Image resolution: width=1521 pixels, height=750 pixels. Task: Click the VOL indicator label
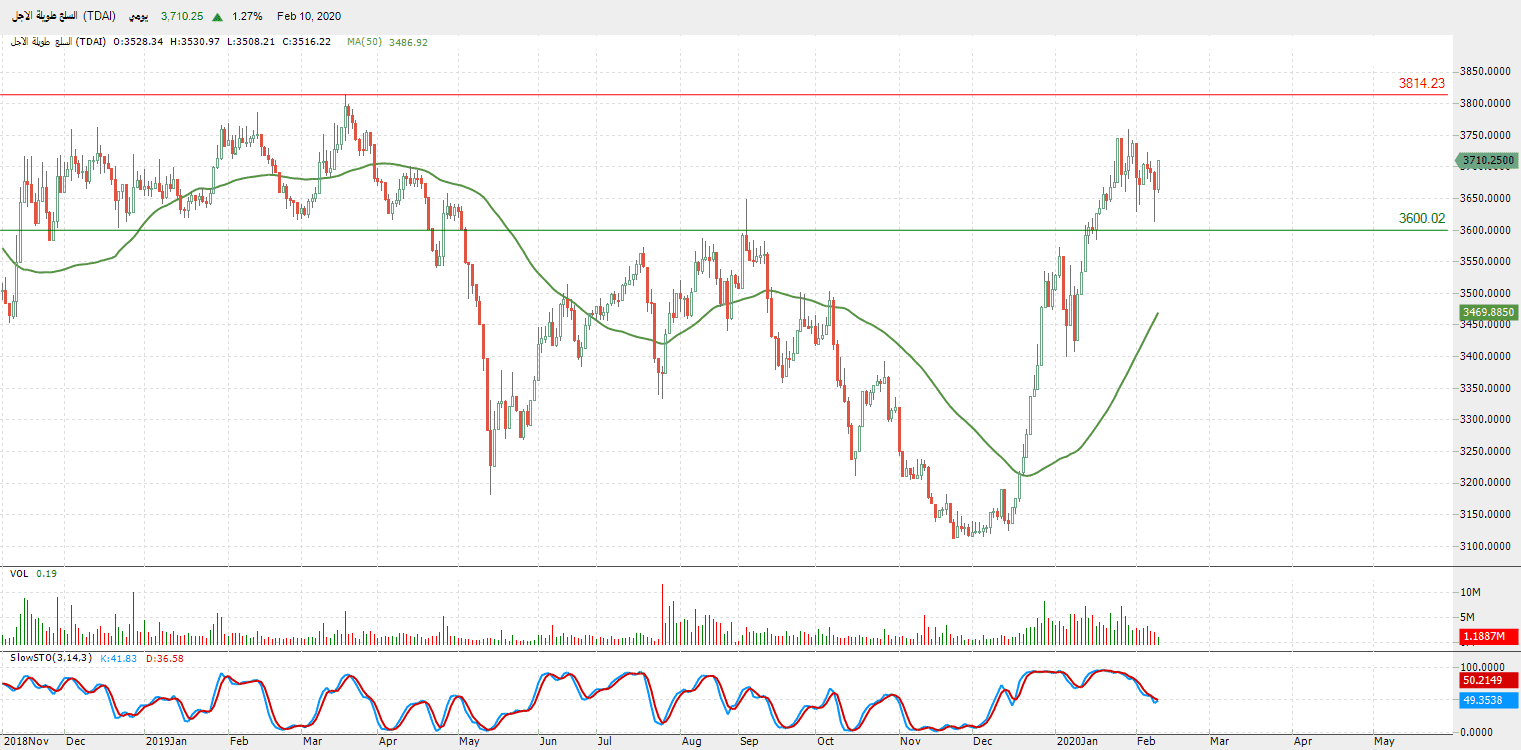click(19, 573)
